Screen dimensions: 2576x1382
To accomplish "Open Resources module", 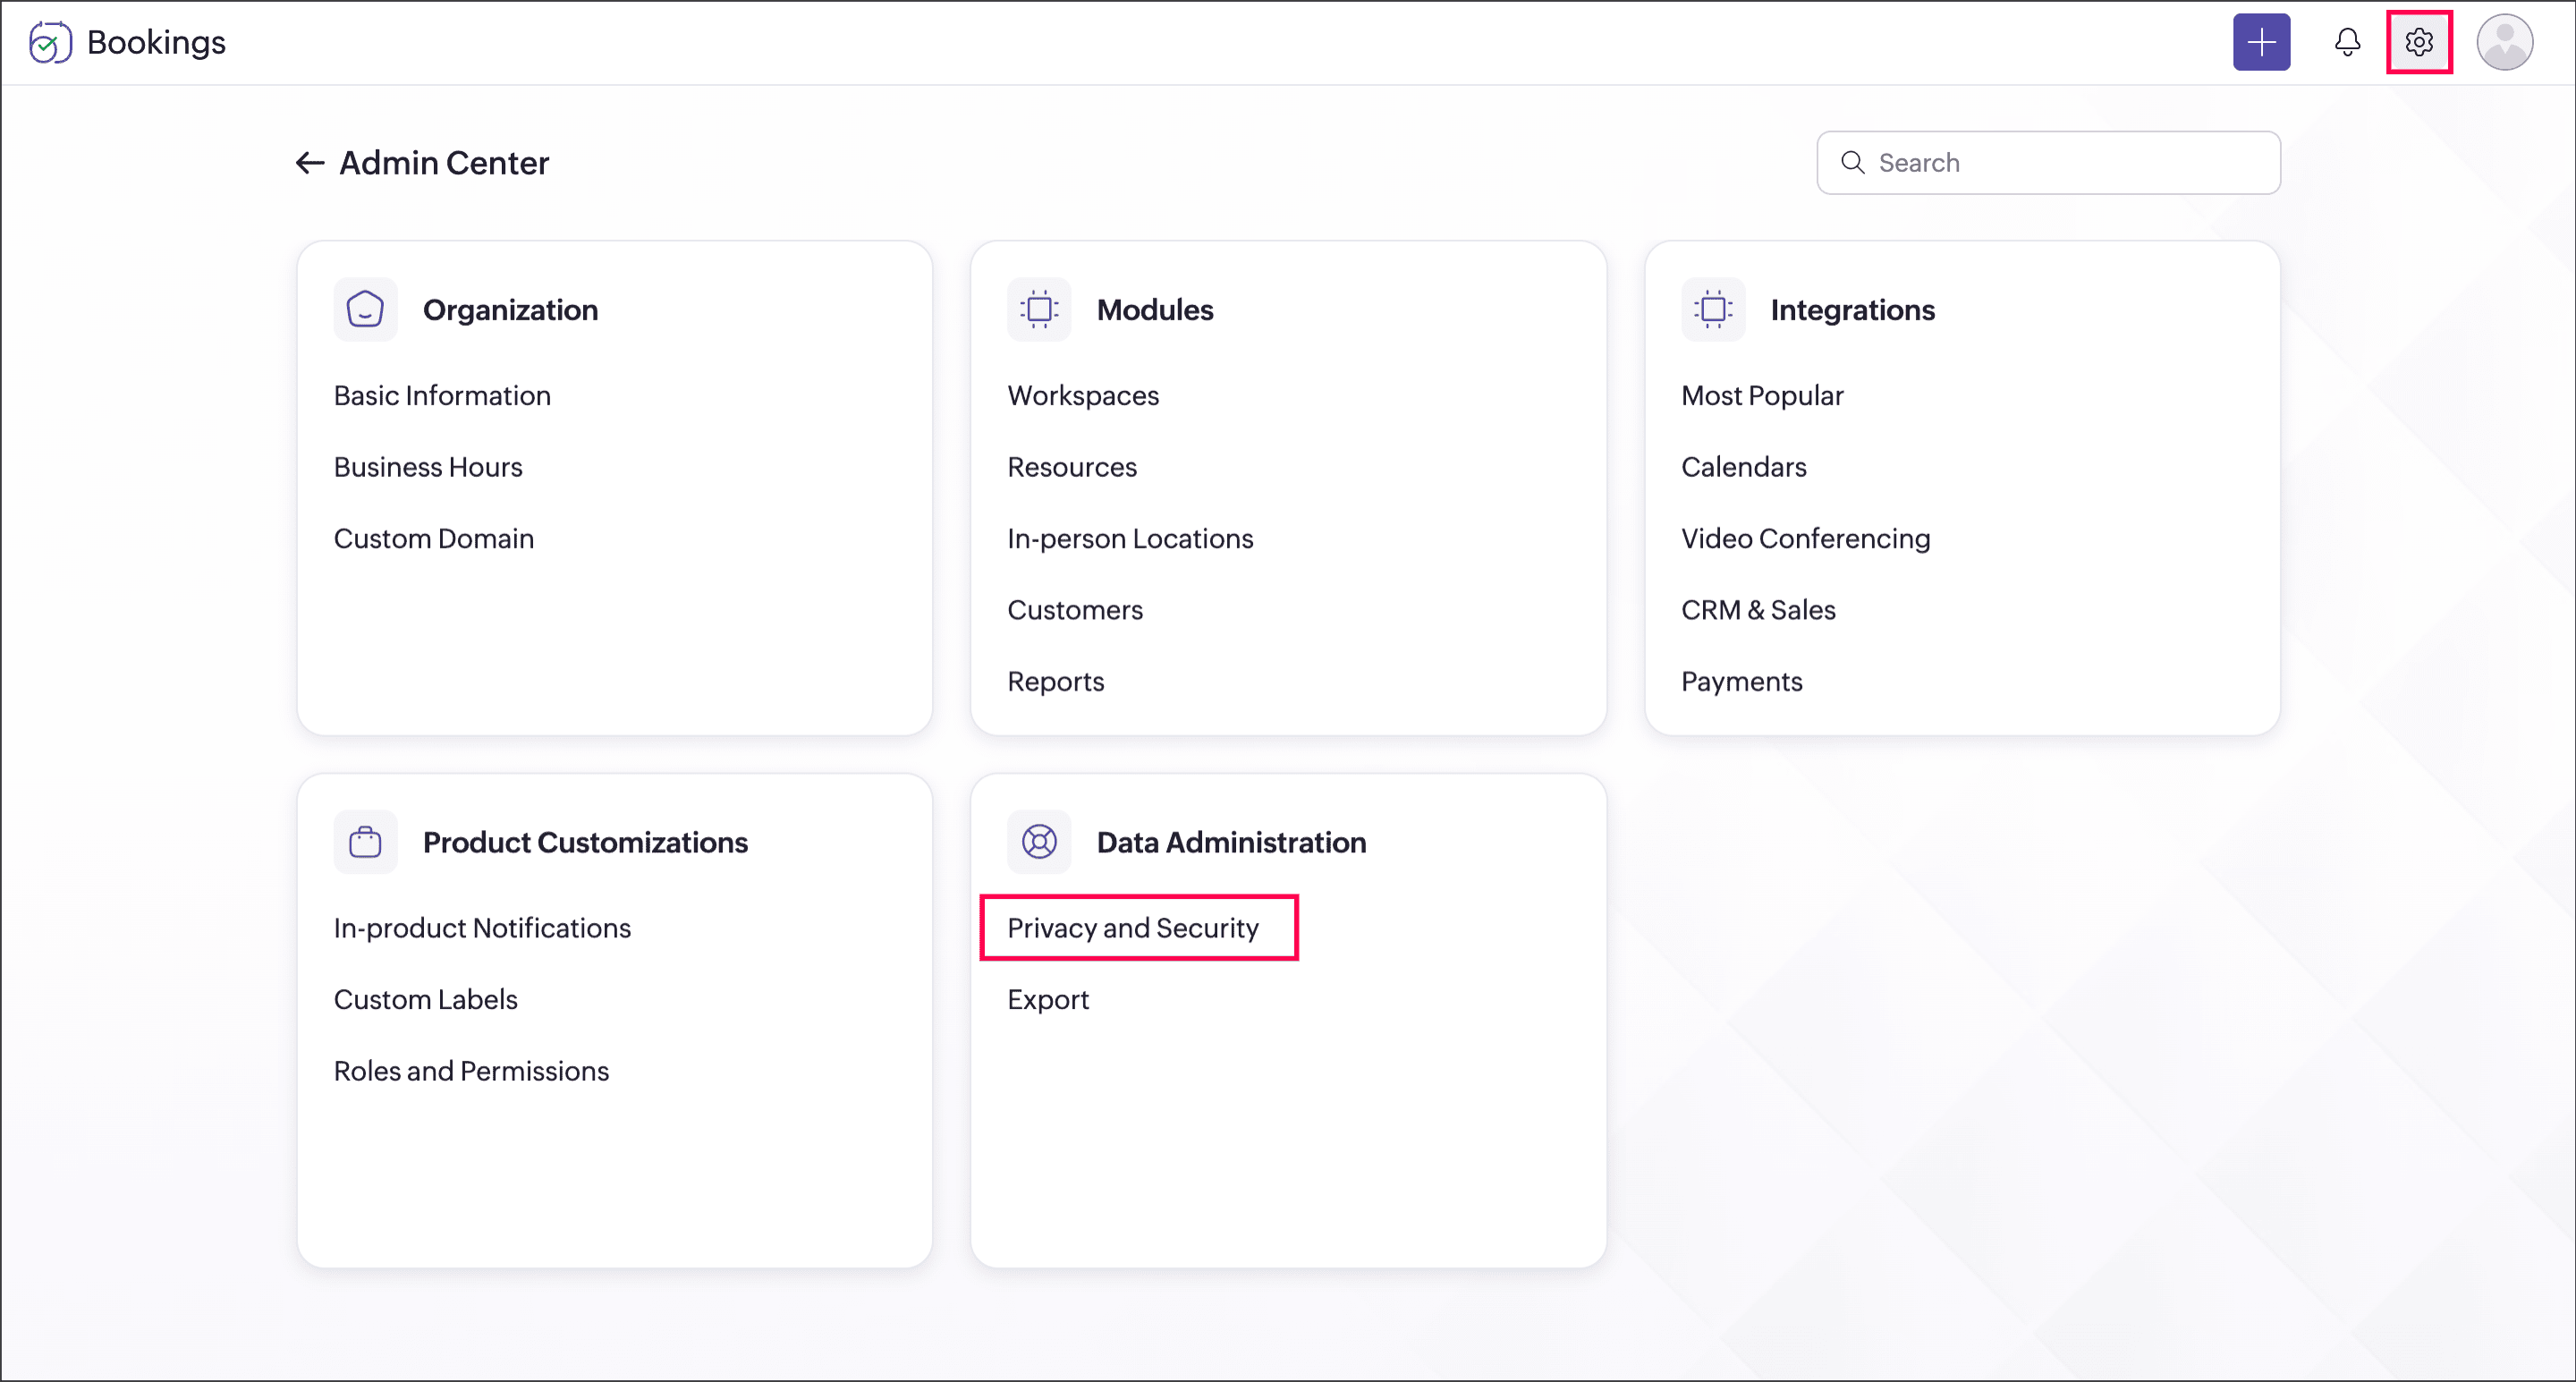I will [x=1072, y=467].
